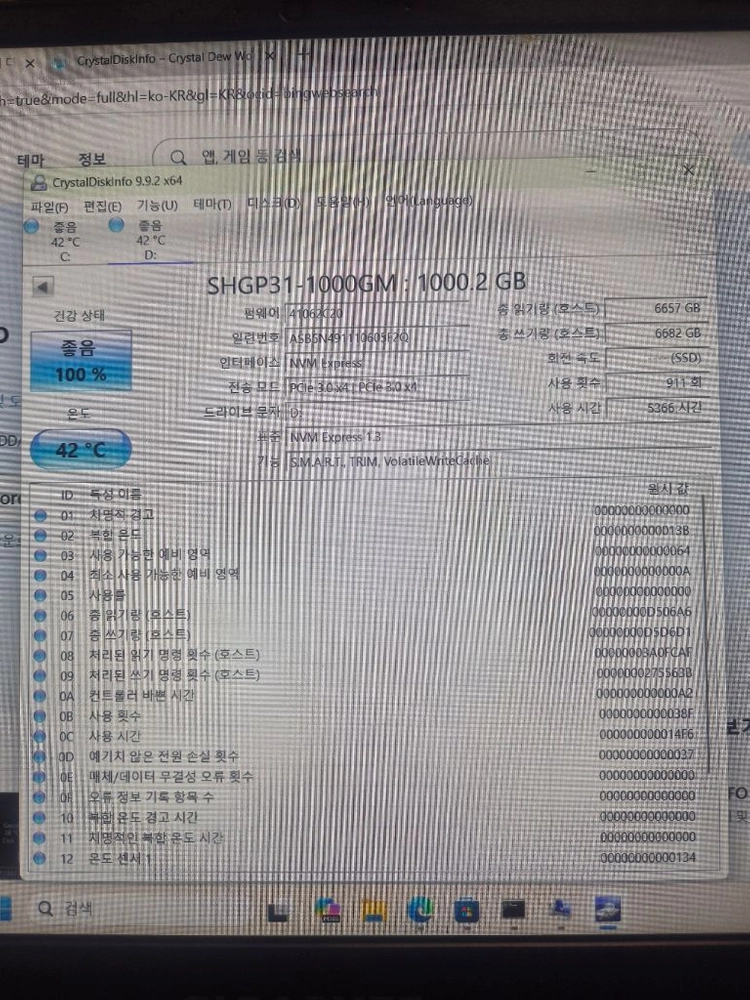Select the 온도 센서 1 row
Image resolution: width=750 pixels, height=1000 pixels.
click(x=367, y=858)
